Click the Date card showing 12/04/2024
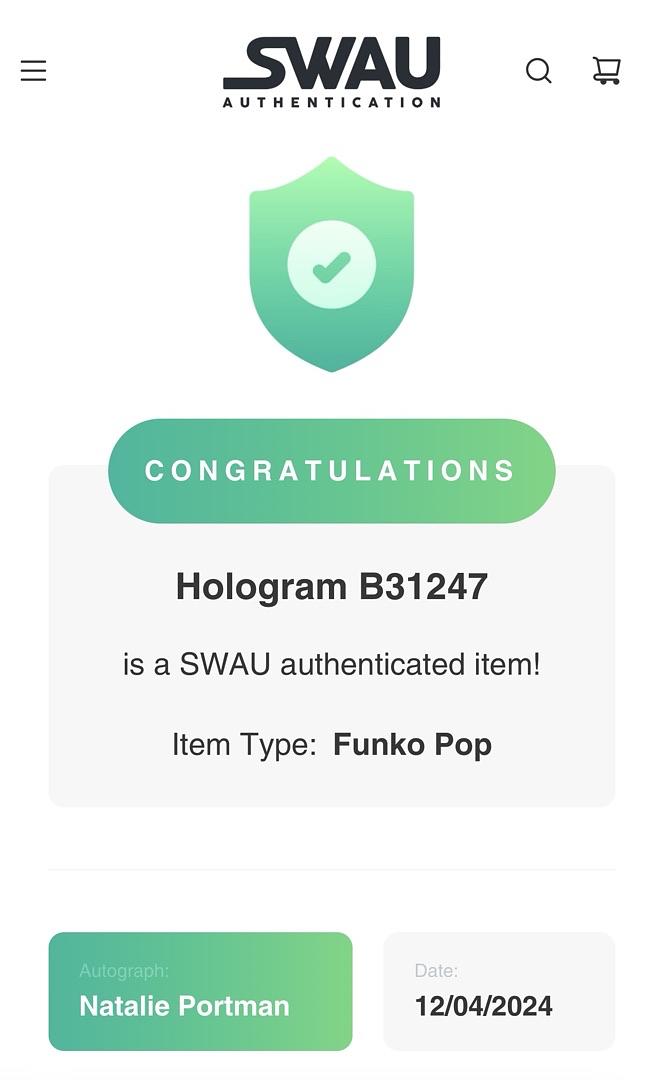Image resolution: width=664 pixels, height=1080 pixels. 499,991
